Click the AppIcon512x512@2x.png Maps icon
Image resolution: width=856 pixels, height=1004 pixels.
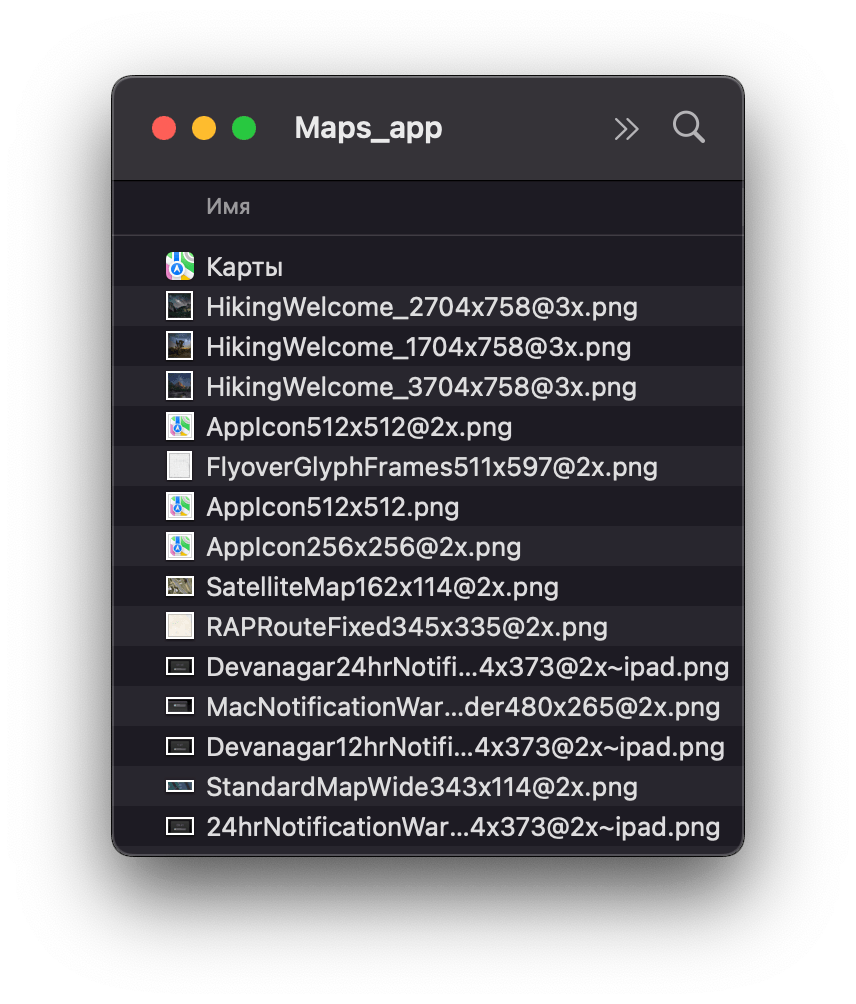click(180, 426)
